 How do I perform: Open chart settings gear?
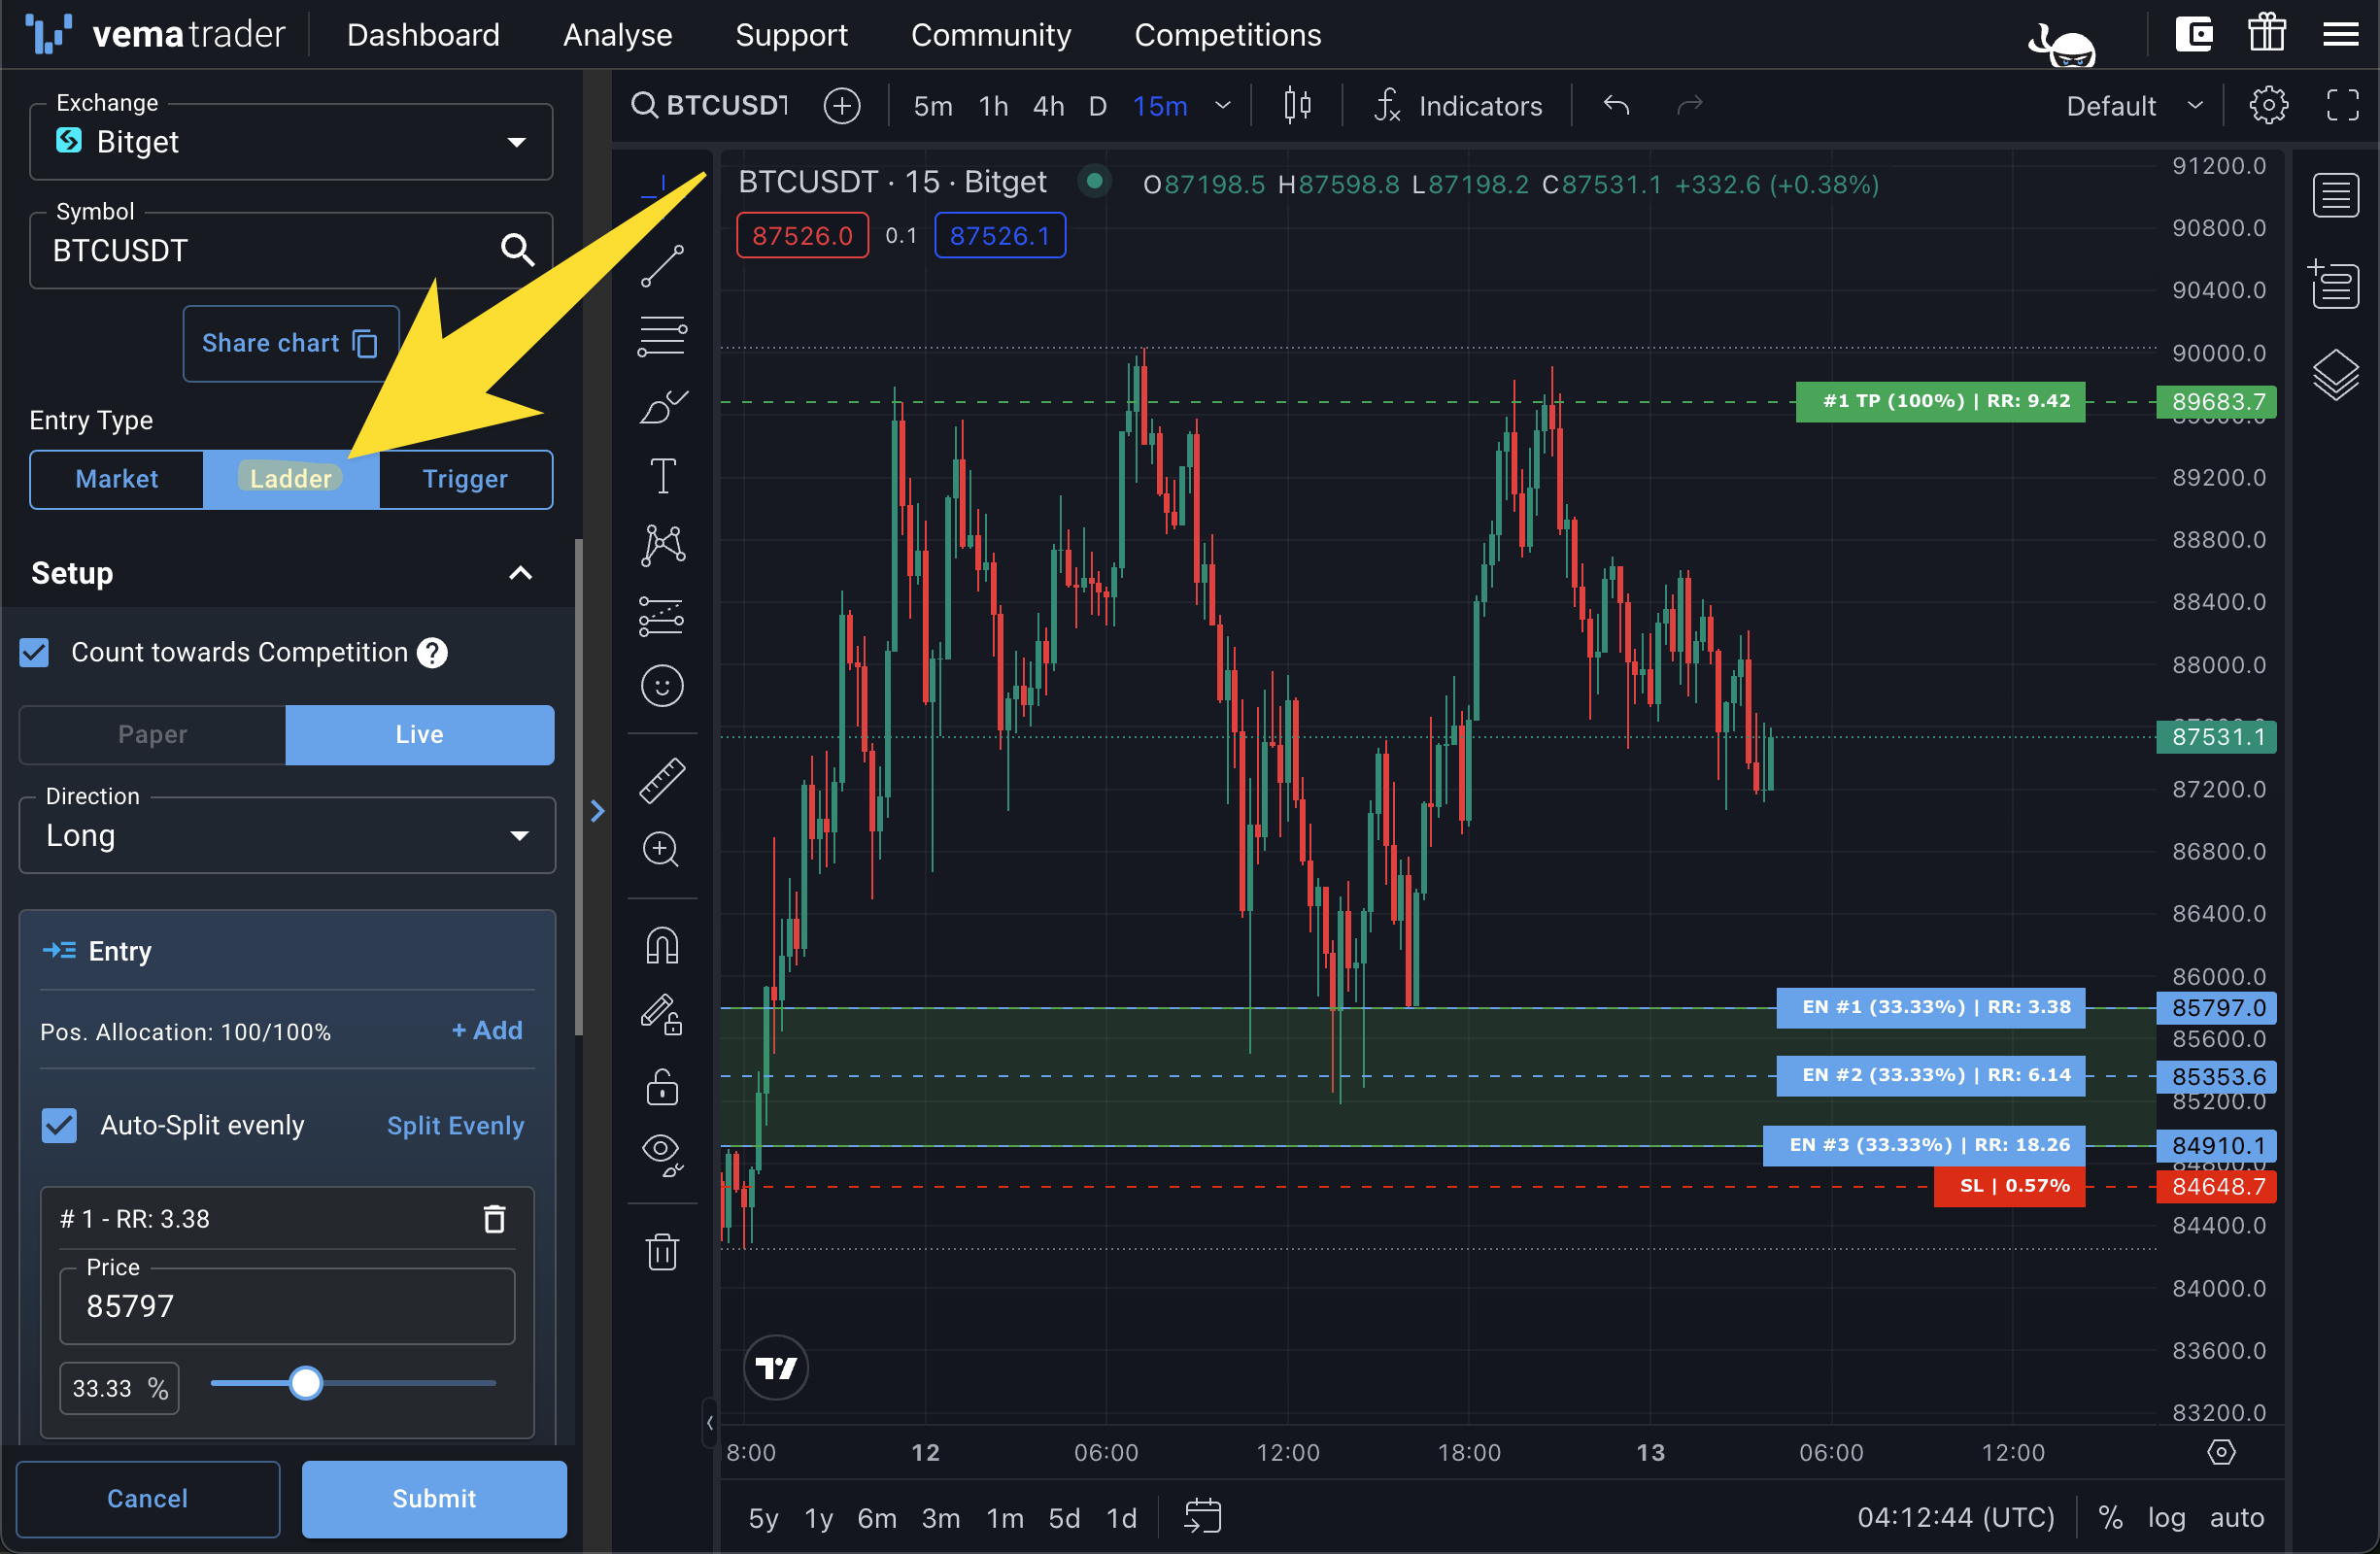2269,105
